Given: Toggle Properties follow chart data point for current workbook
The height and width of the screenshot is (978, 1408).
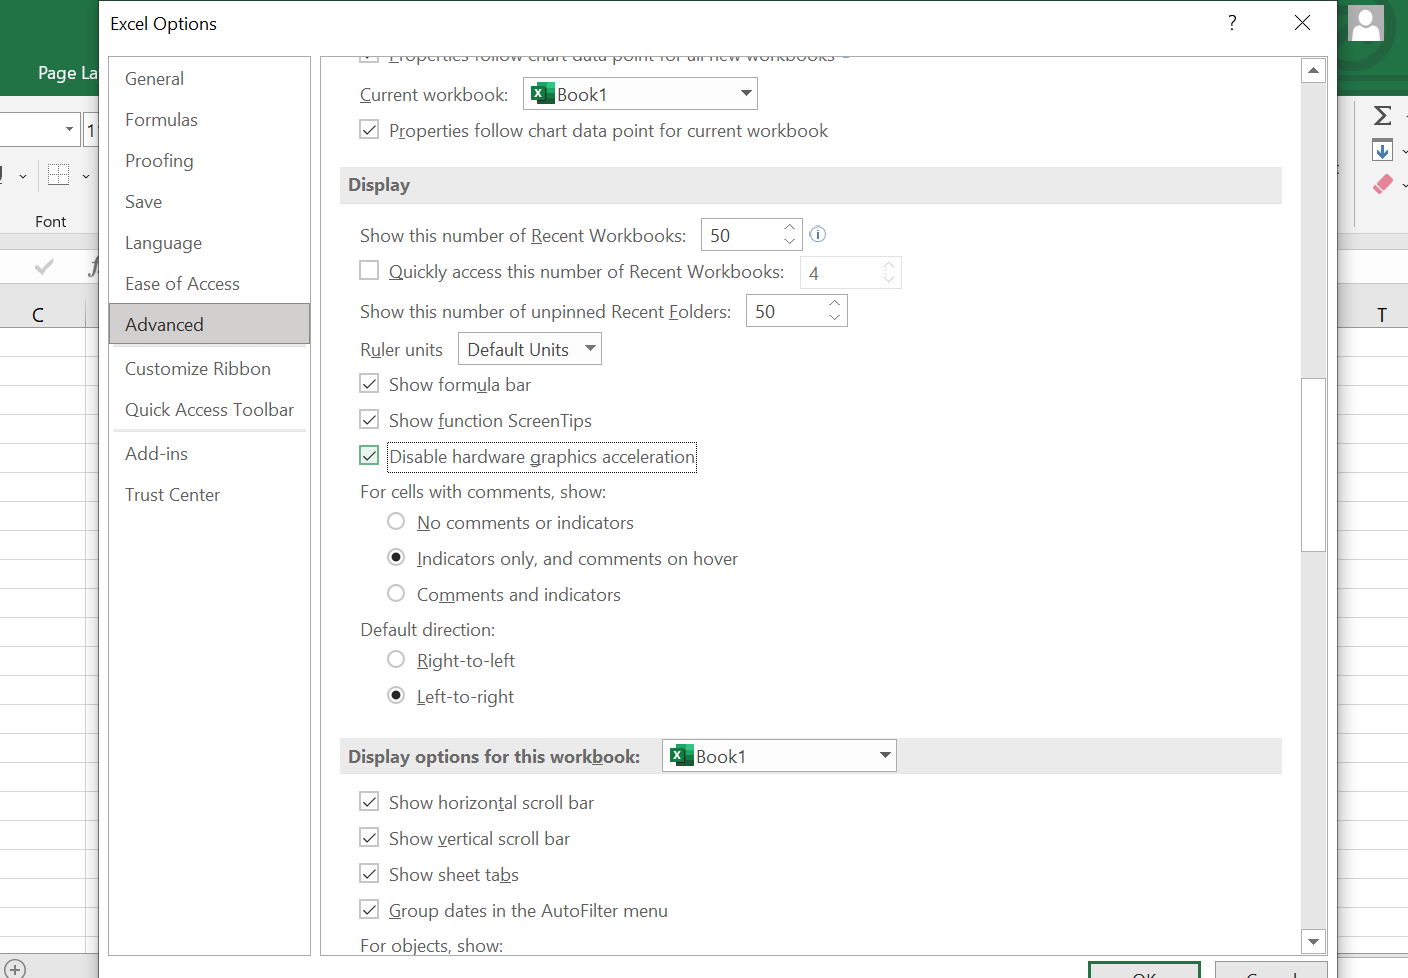Looking at the screenshot, I should [369, 130].
